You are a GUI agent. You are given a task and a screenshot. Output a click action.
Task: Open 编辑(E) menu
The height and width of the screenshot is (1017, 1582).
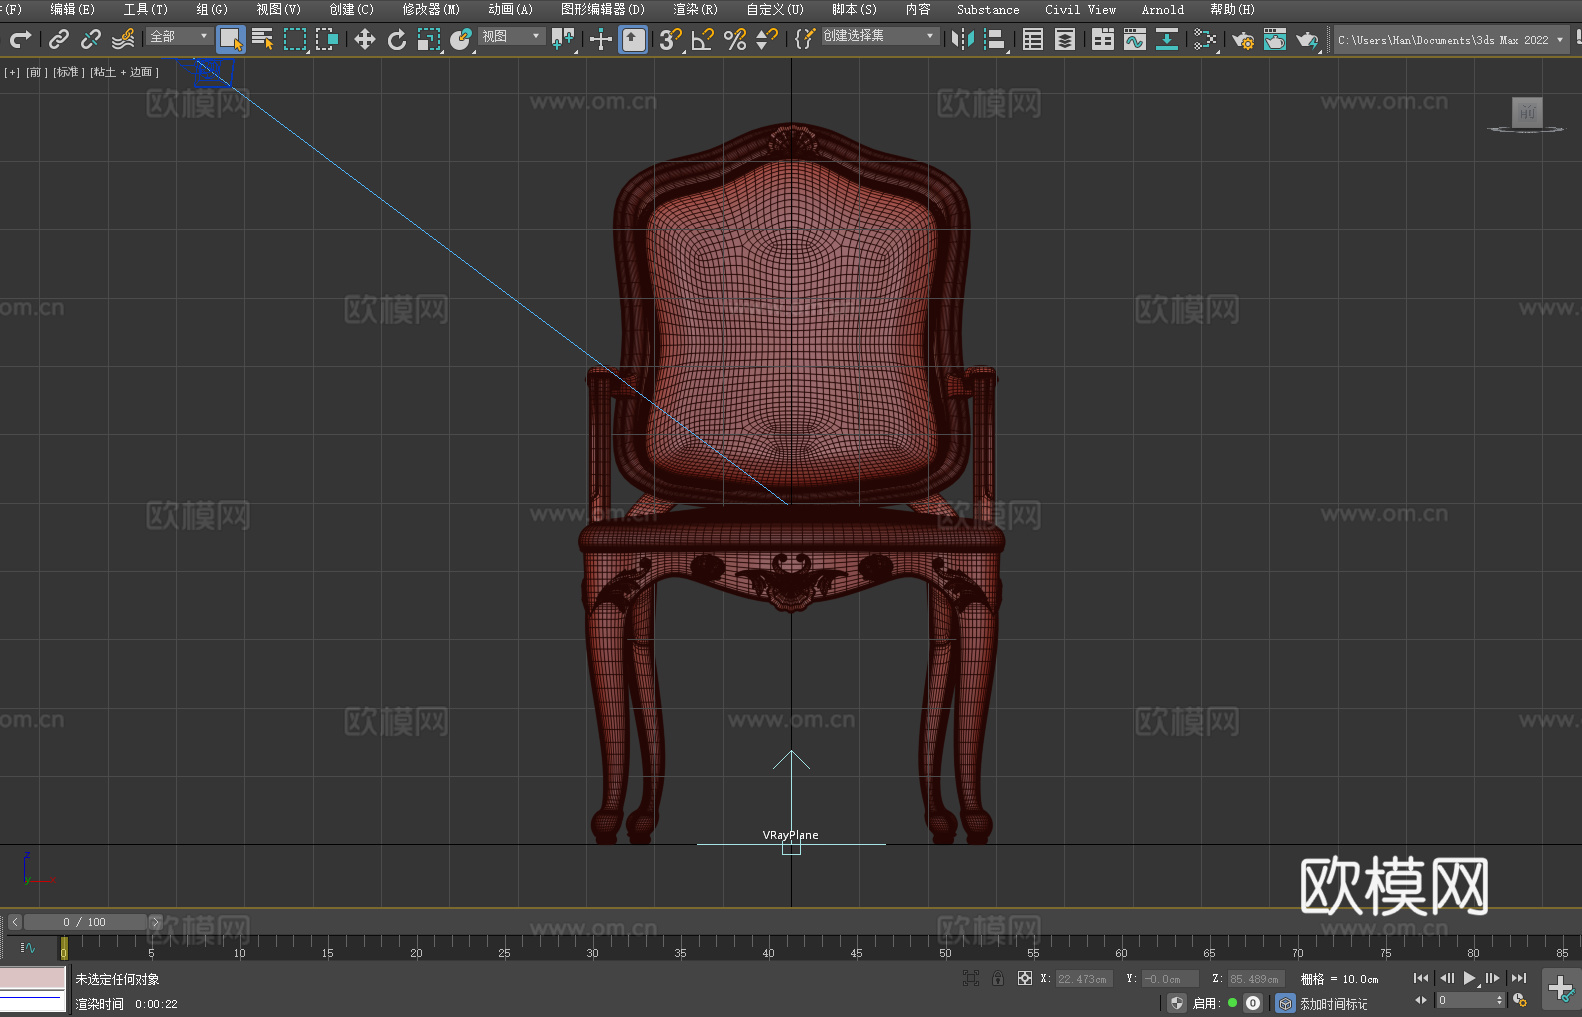pos(72,9)
